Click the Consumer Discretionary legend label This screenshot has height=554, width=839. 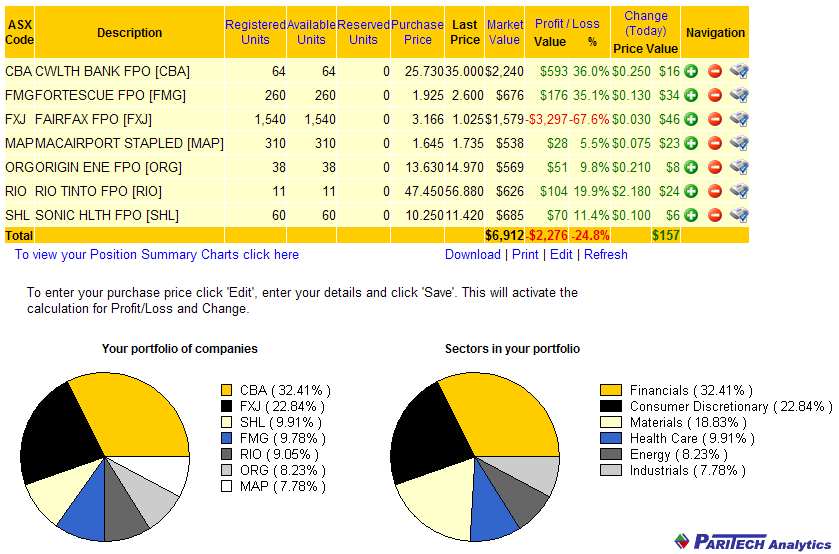tap(731, 406)
